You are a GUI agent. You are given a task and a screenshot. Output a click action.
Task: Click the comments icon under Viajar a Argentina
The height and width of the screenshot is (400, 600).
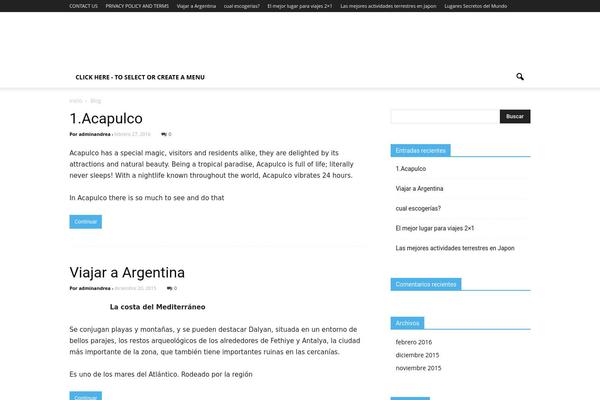click(170, 288)
